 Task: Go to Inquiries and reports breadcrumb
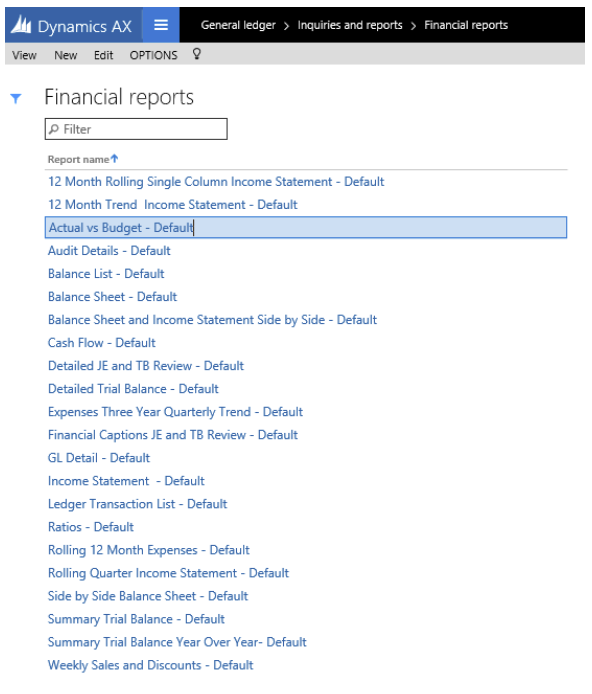coord(350,25)
